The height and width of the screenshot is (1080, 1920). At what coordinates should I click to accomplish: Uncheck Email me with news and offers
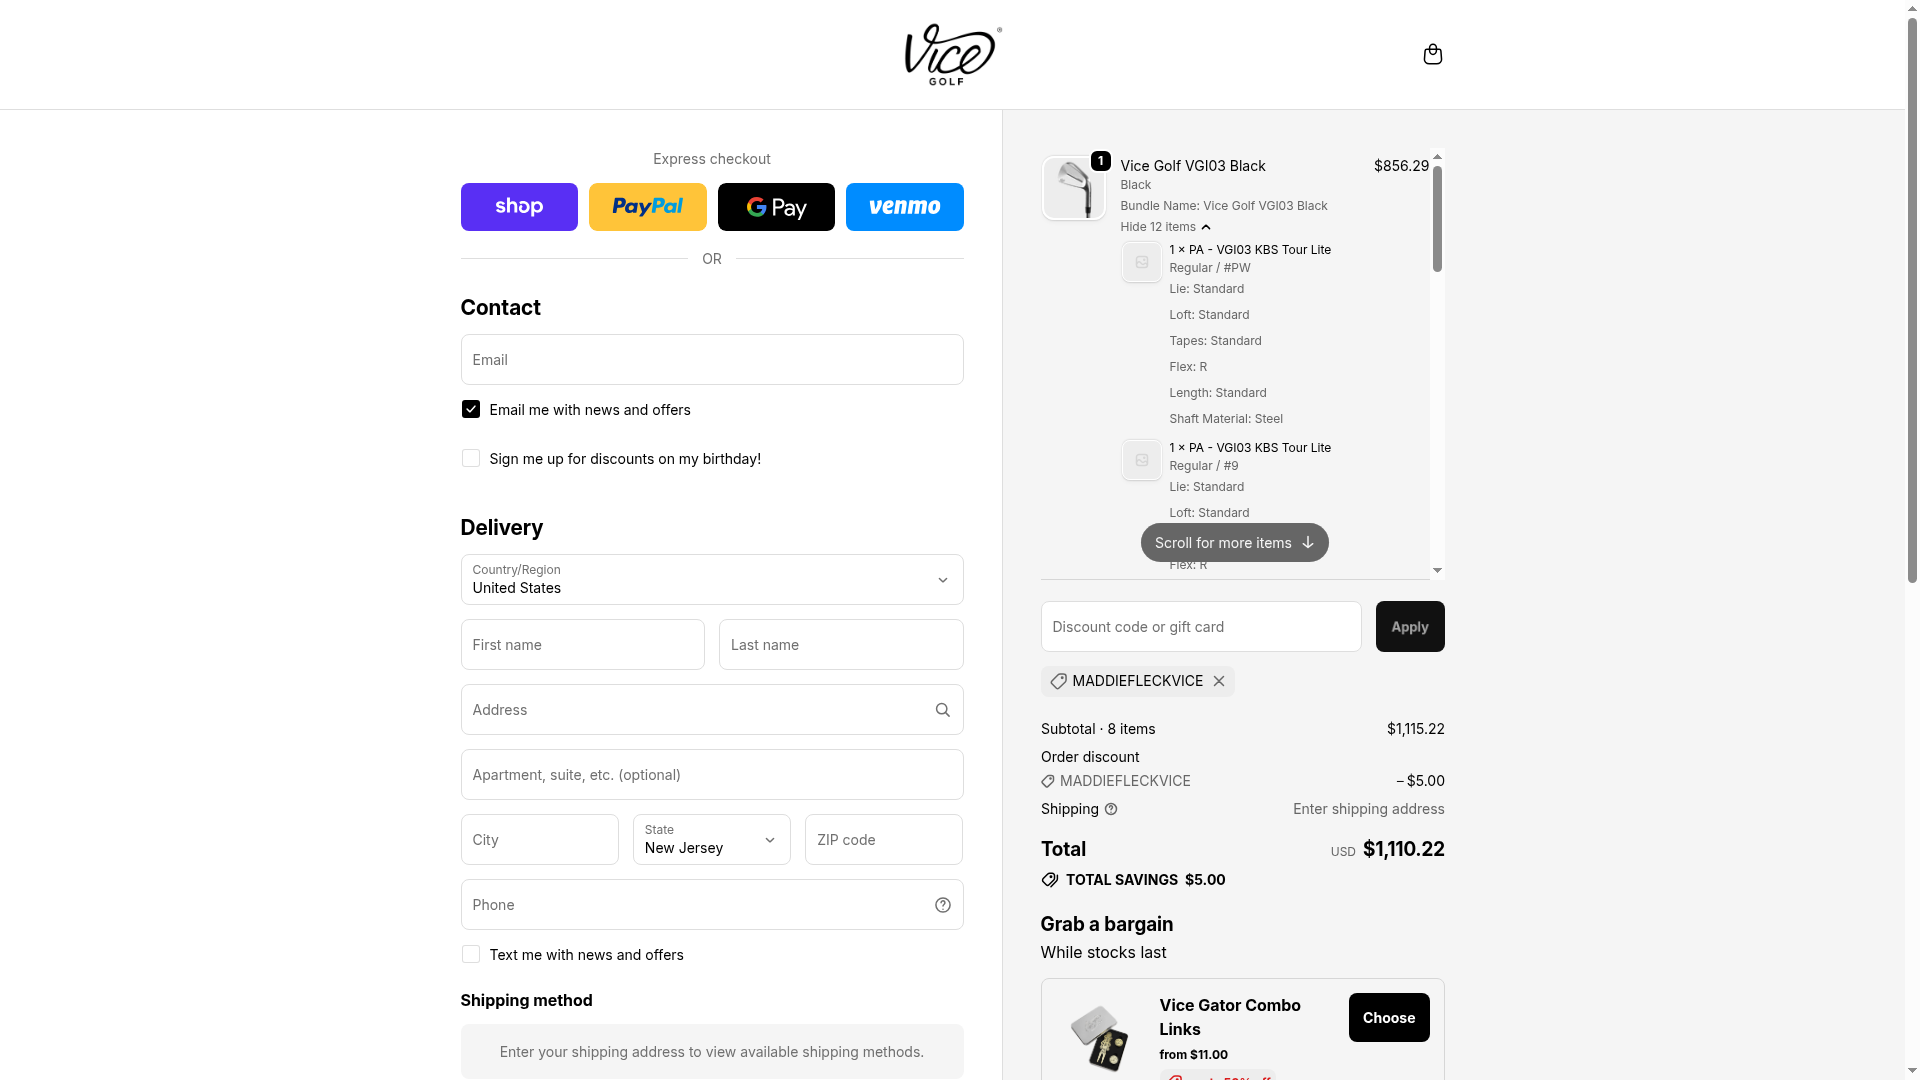pos(471,410)
